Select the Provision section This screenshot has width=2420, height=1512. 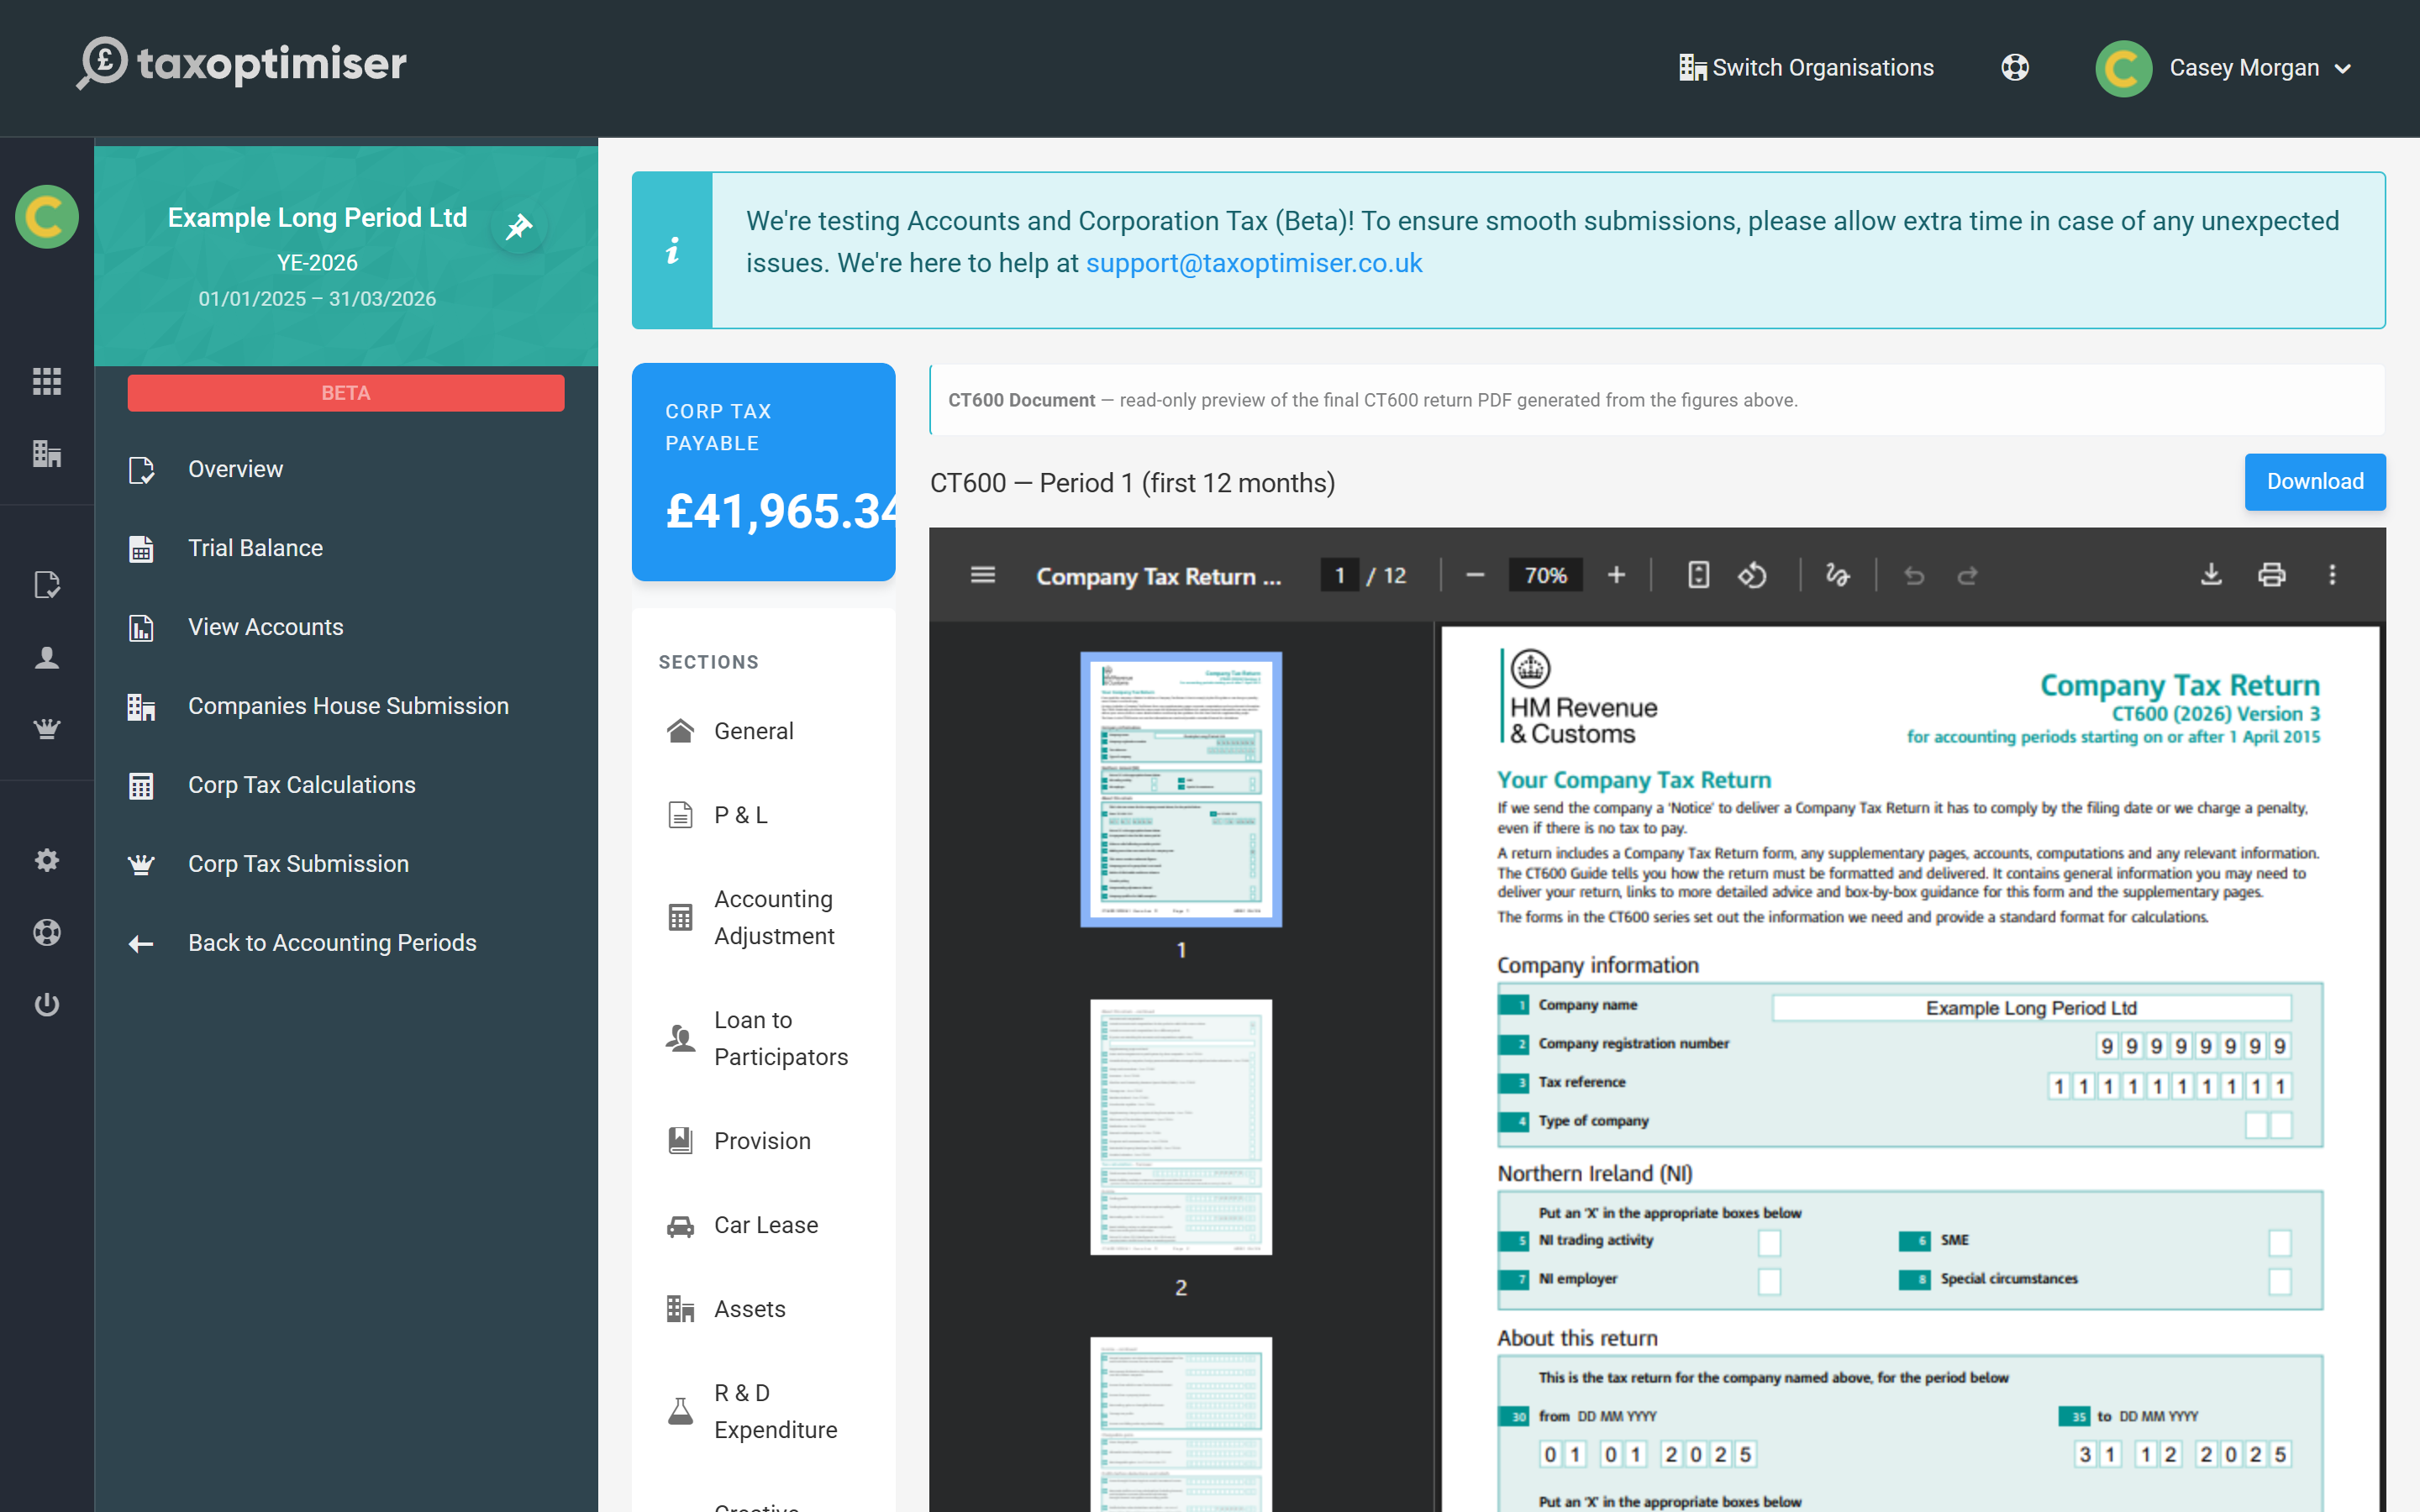pyautogui.click(x=764, y=1141)
